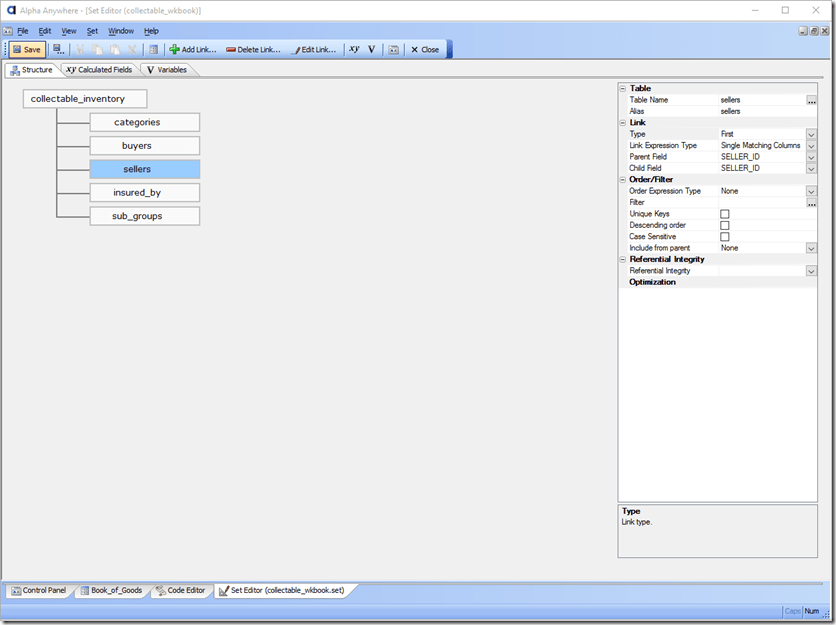Click the V variables toolbar icon

[x=372, y=49]
